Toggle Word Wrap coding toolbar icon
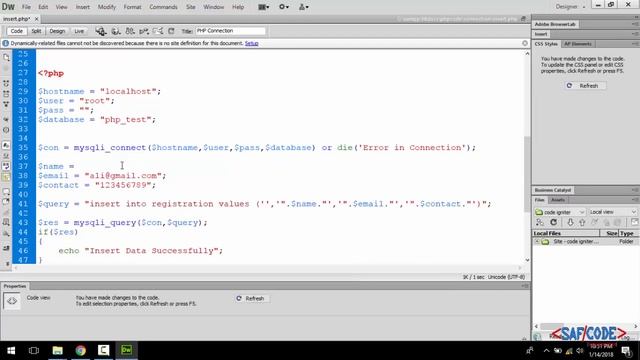 tap(6, 166)
